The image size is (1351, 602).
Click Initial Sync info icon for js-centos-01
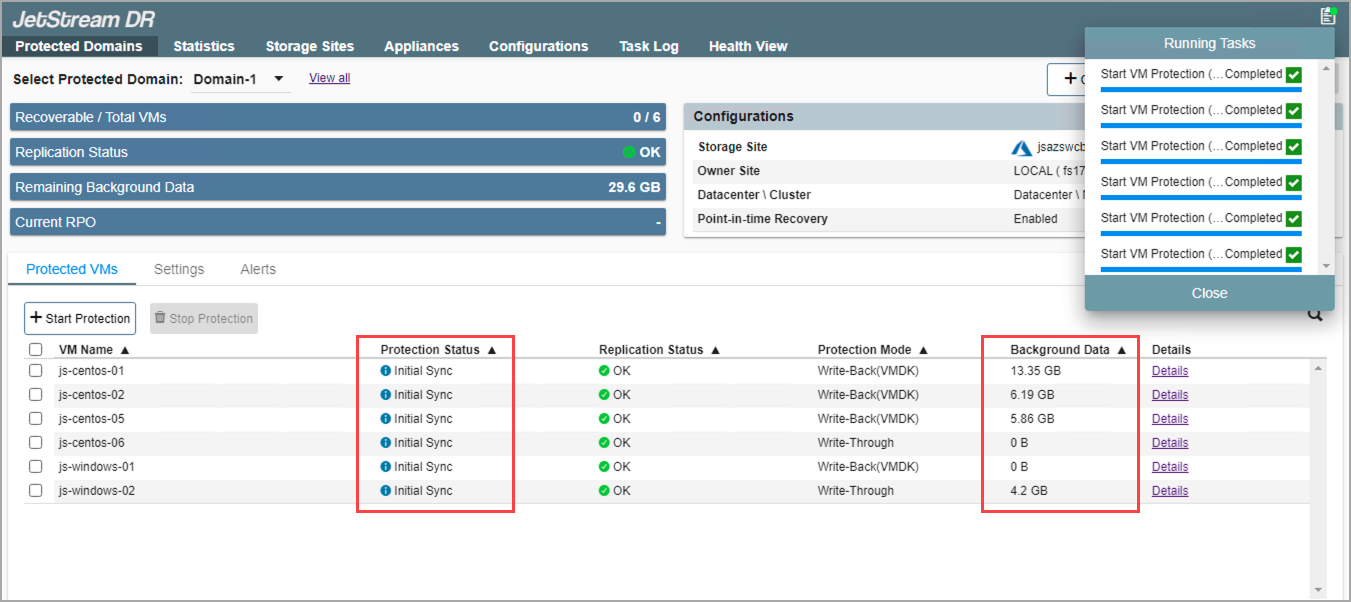tap(386, 371)
